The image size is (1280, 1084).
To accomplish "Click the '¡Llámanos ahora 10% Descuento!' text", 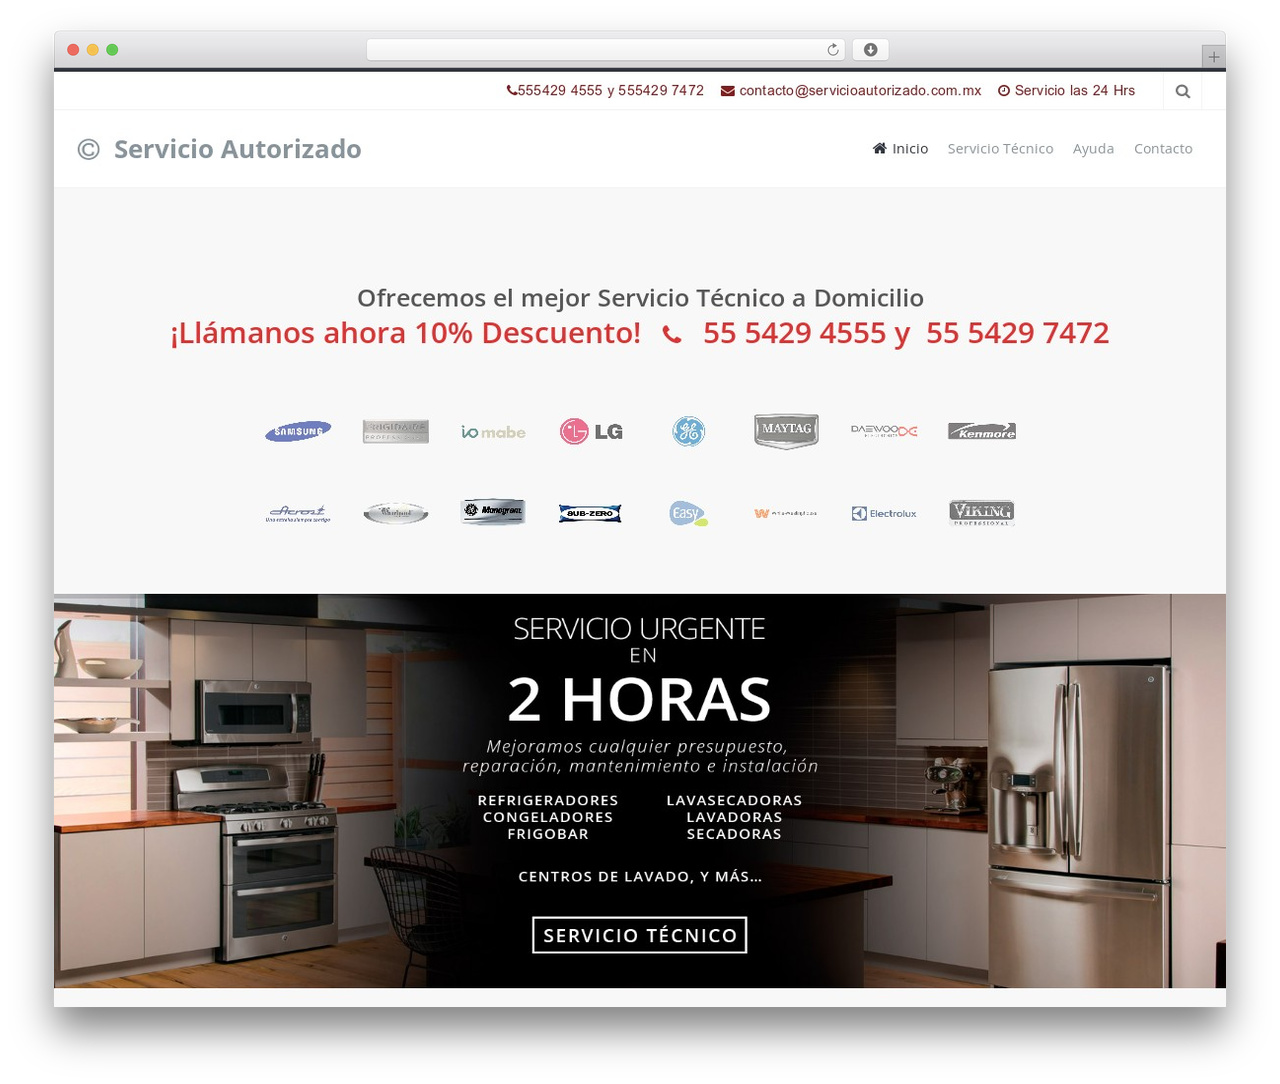I will tap(405, 332).
